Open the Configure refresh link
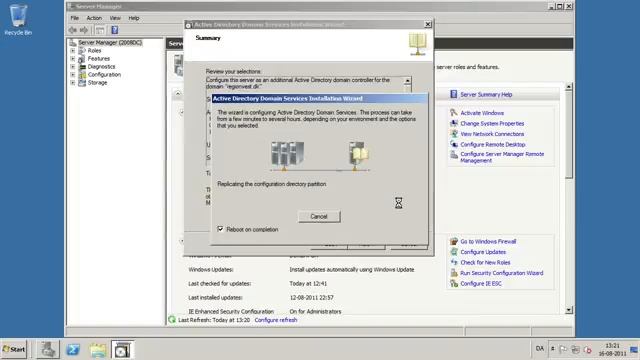640x360 pixels. [x=276, y=320]
